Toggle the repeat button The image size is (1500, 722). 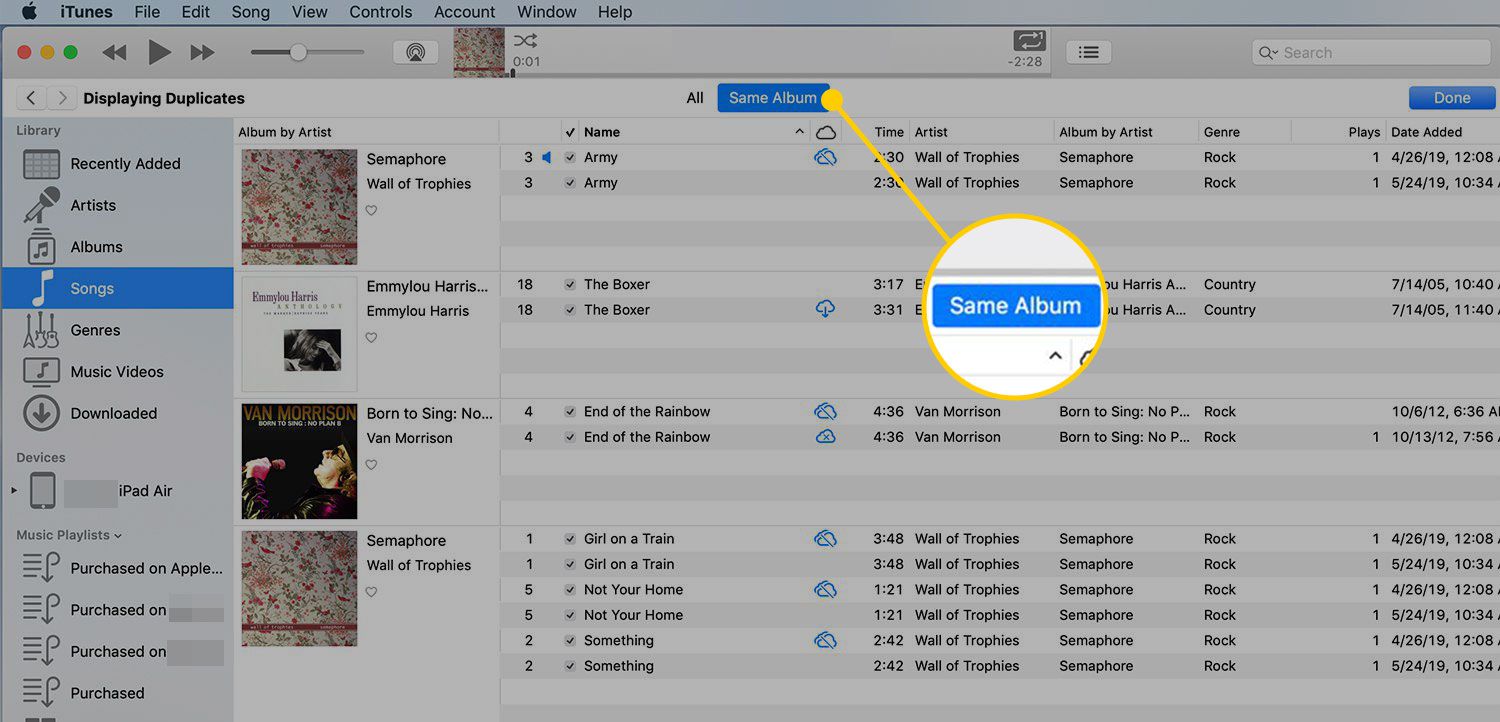point(1027,41)
